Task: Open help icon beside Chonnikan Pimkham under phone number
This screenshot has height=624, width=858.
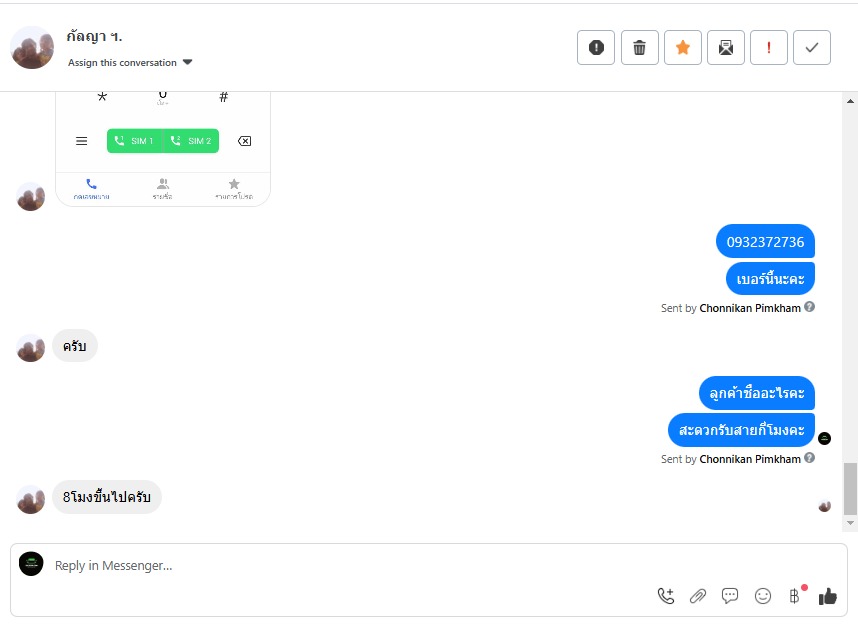Action: (x=810, y=307)
